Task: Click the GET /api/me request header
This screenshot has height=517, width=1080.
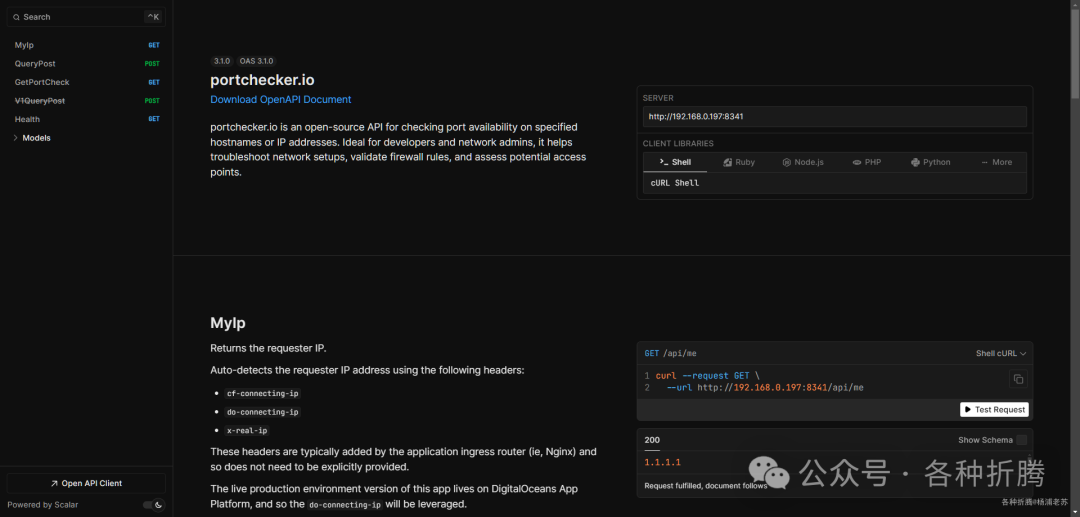Action: point(670,353)
